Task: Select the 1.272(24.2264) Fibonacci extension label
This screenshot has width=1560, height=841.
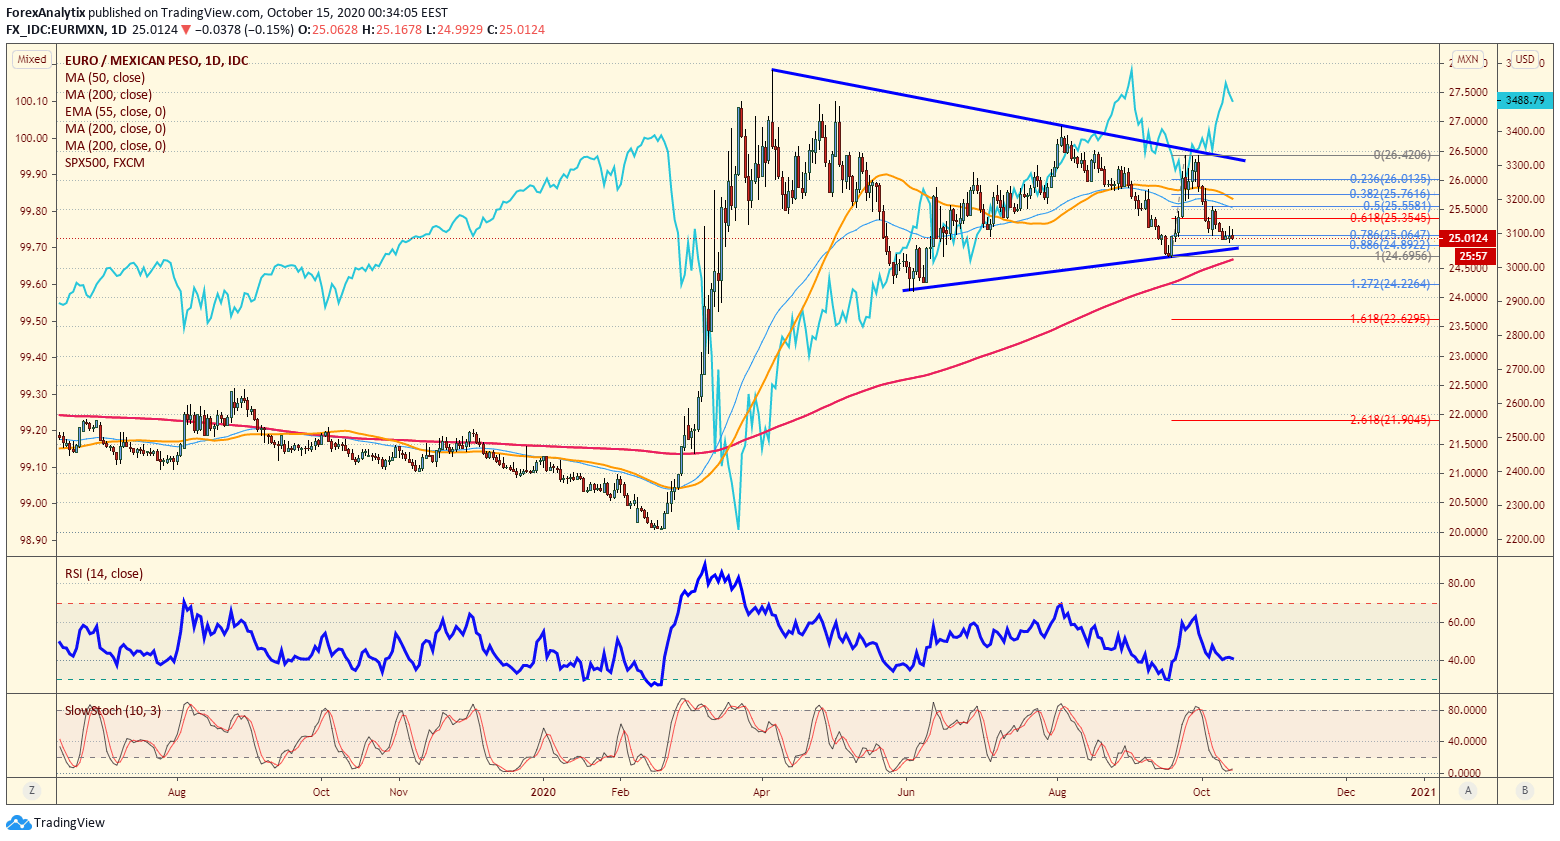Action: click(x=1390, y=284)
